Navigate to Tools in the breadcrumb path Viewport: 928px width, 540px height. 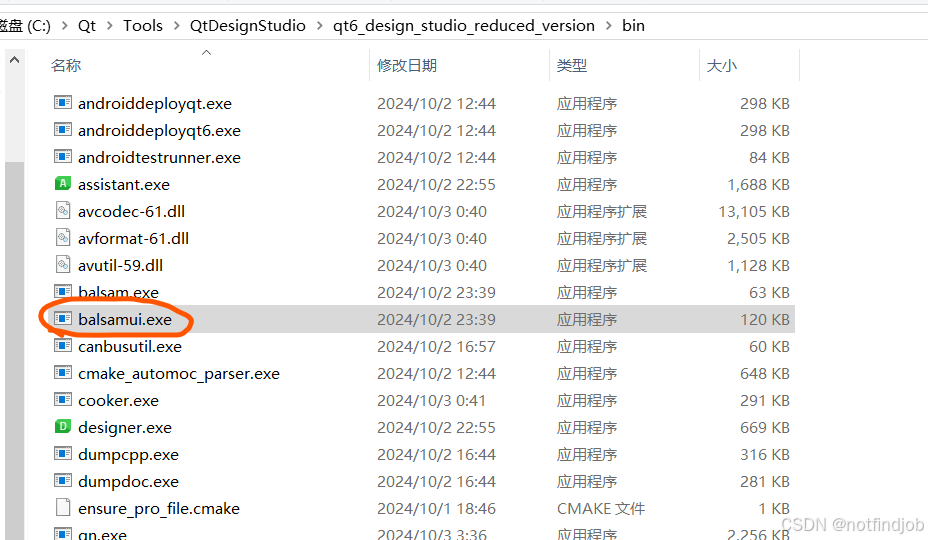tap(143, 25)
